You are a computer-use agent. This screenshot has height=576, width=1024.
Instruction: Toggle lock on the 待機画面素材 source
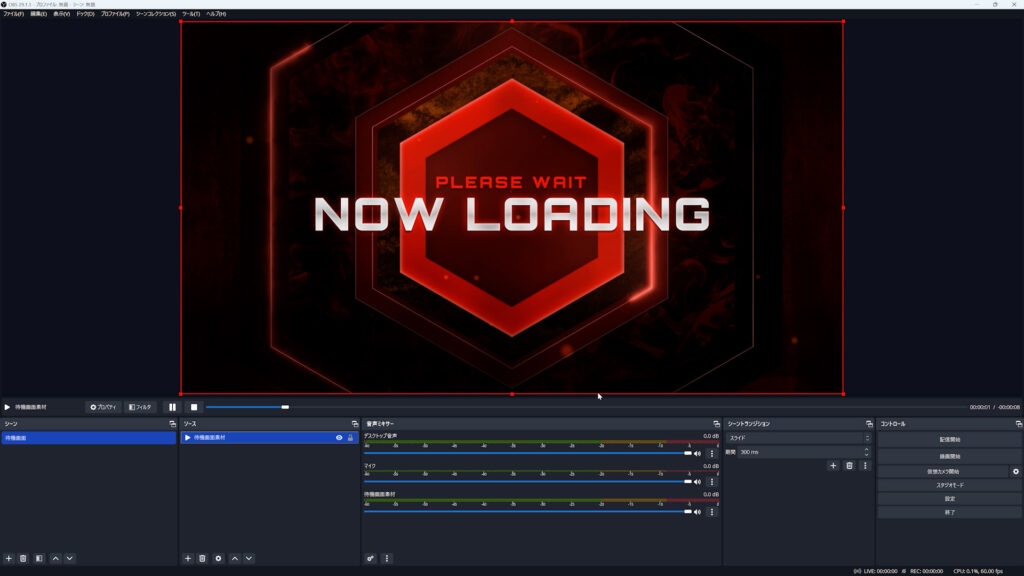[x=351, y=438]
